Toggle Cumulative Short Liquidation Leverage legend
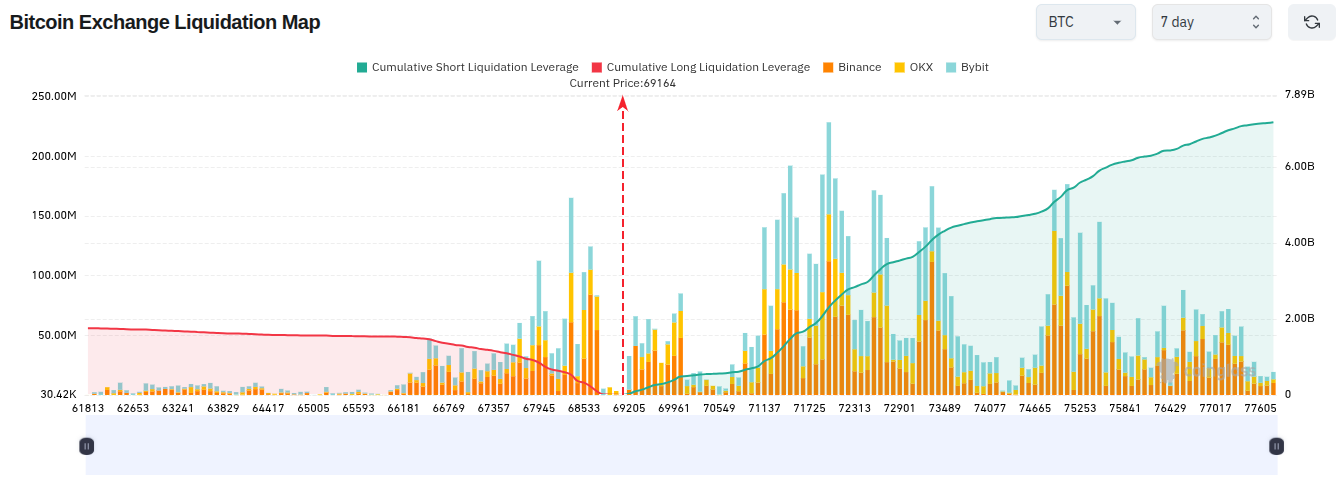The height and width of the screenshot is (480, 1342). 467,67
